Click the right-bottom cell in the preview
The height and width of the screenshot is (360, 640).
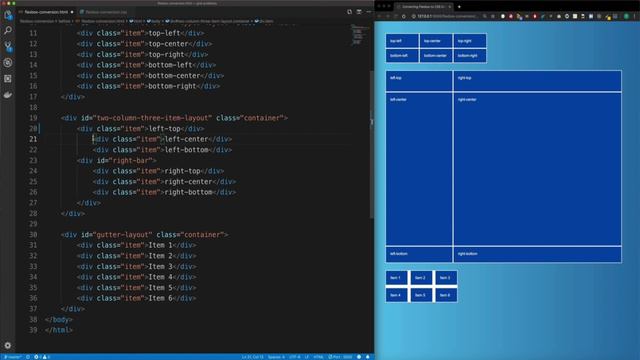(x=538, y=254)
